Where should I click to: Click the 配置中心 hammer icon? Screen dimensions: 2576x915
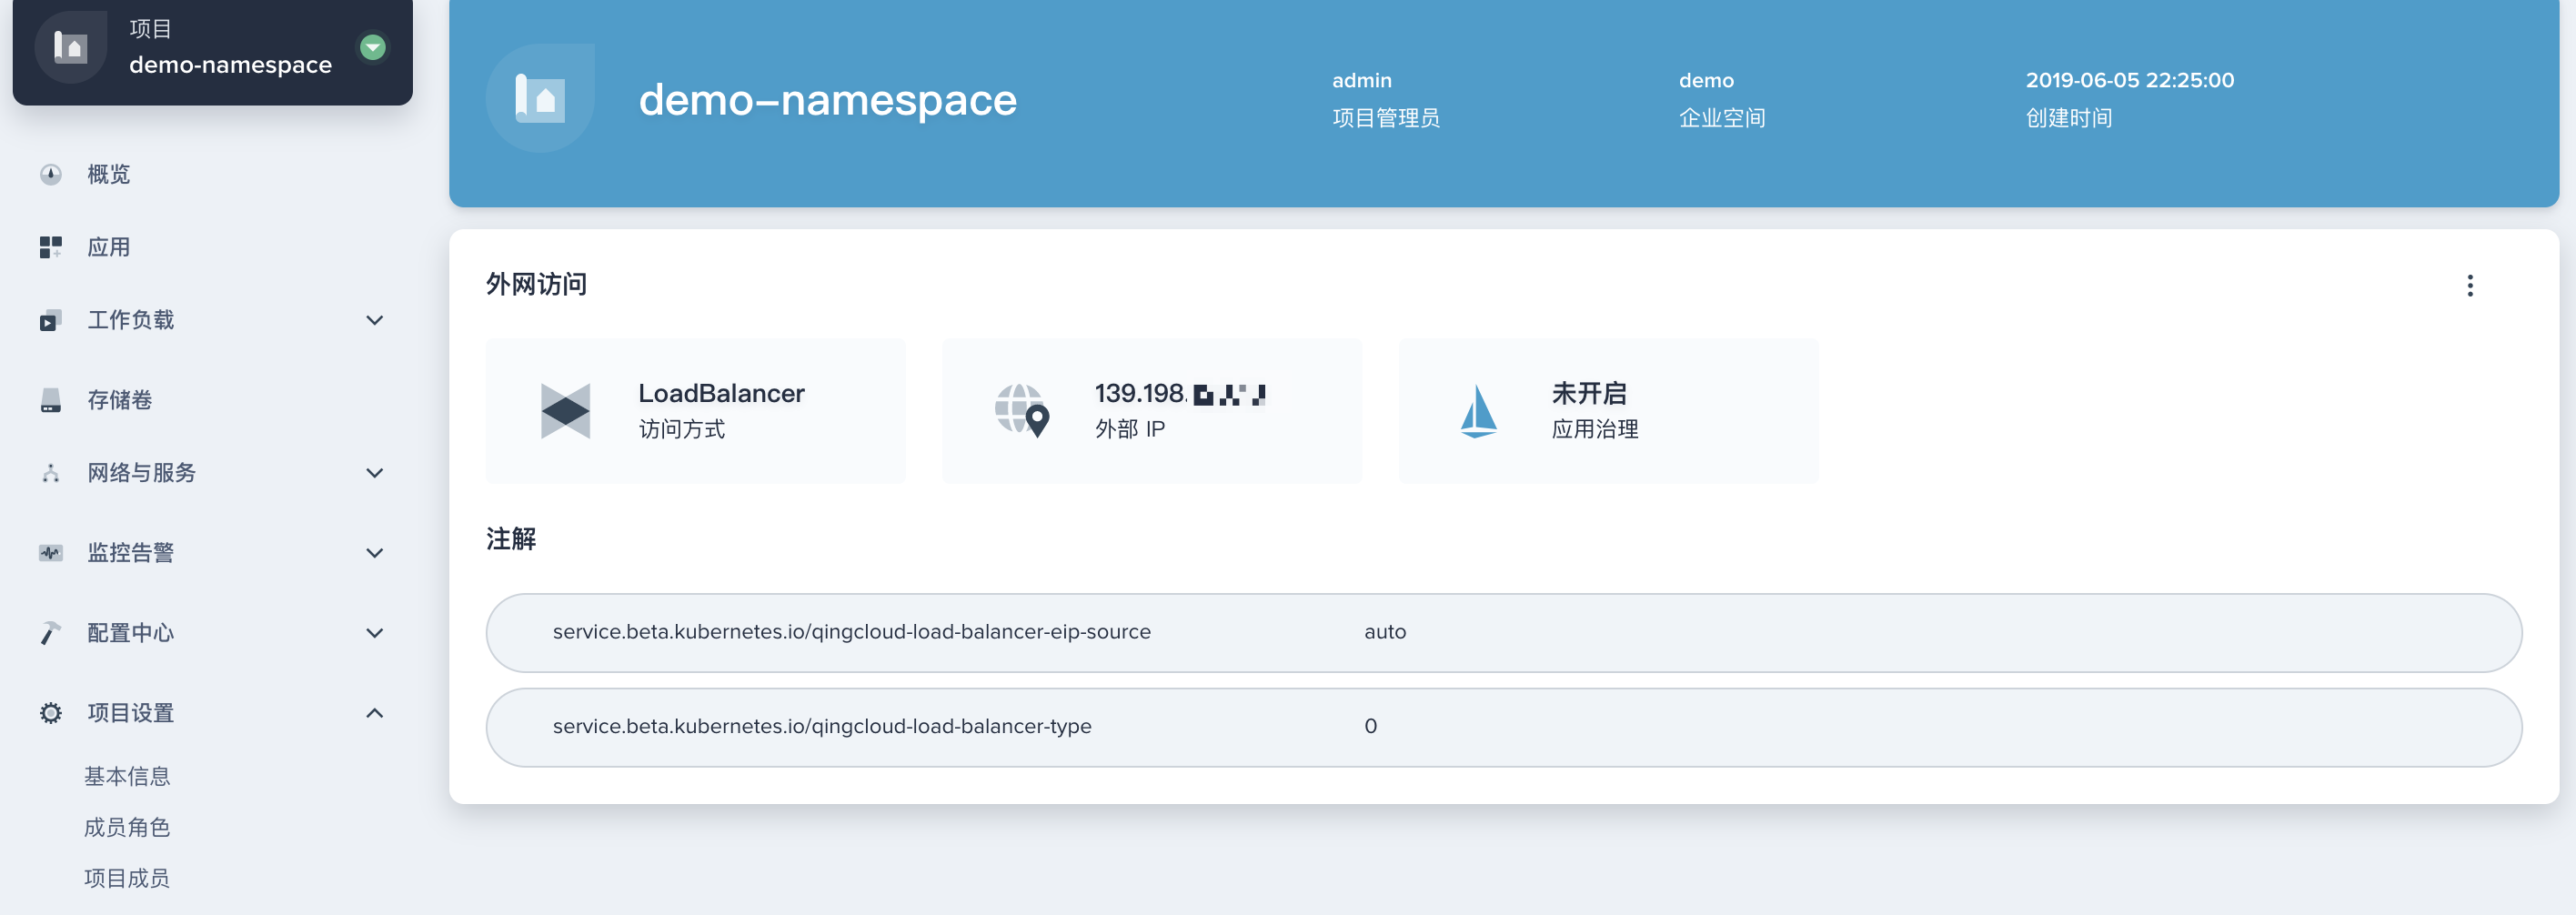(51, 633)
